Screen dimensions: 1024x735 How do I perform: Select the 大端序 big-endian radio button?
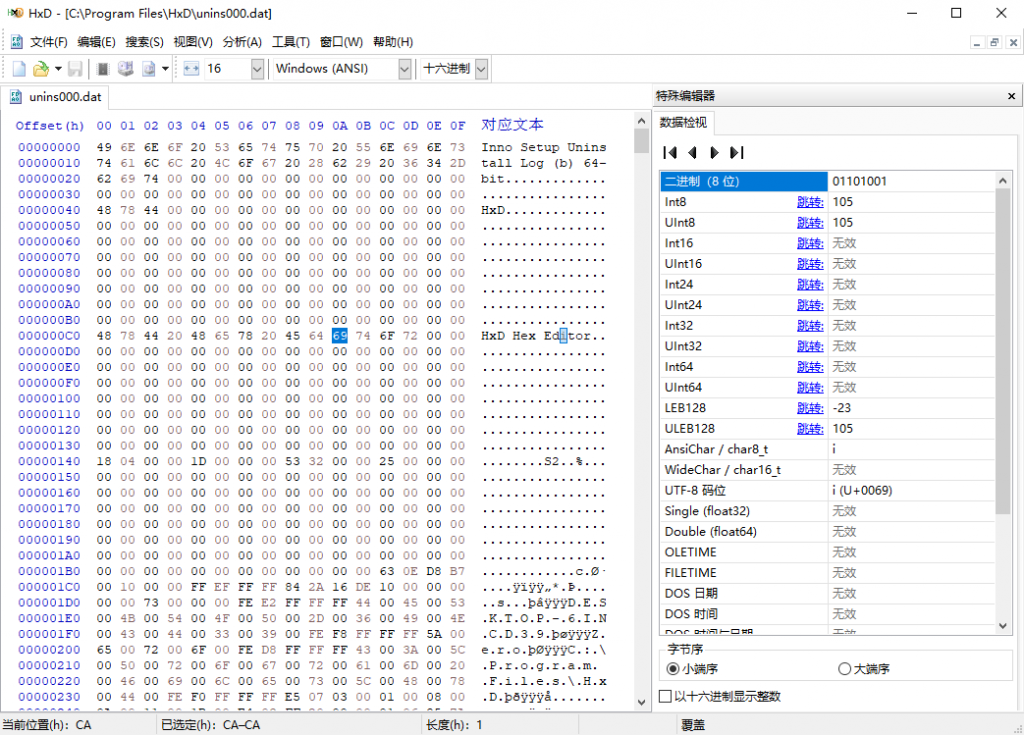845,669
